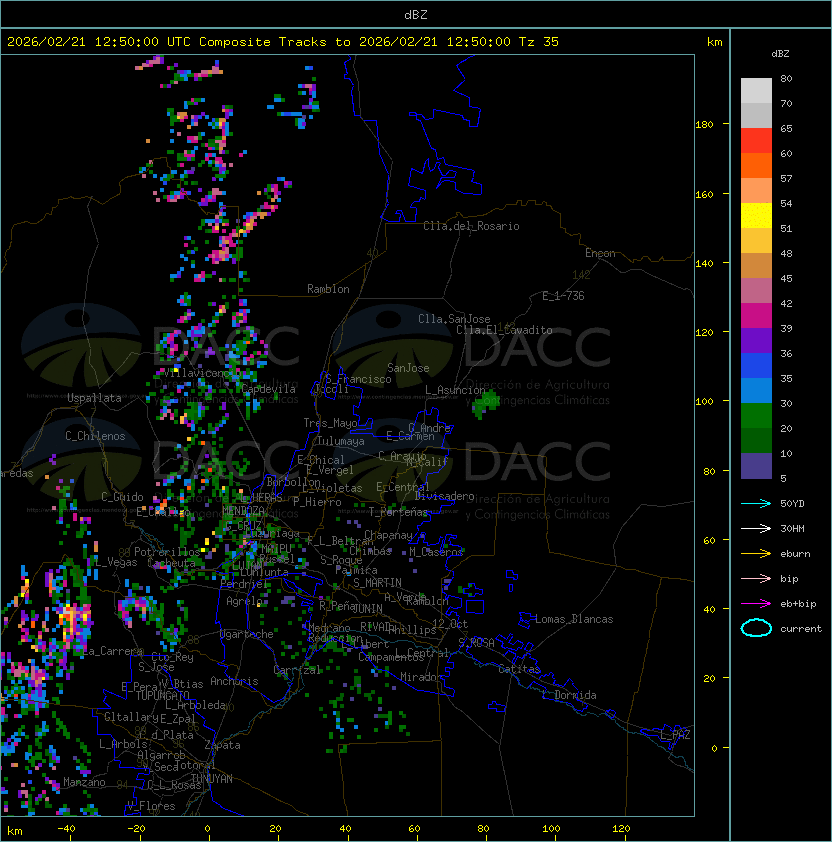Click the 'current' legend label

click(x=801, y=629)
